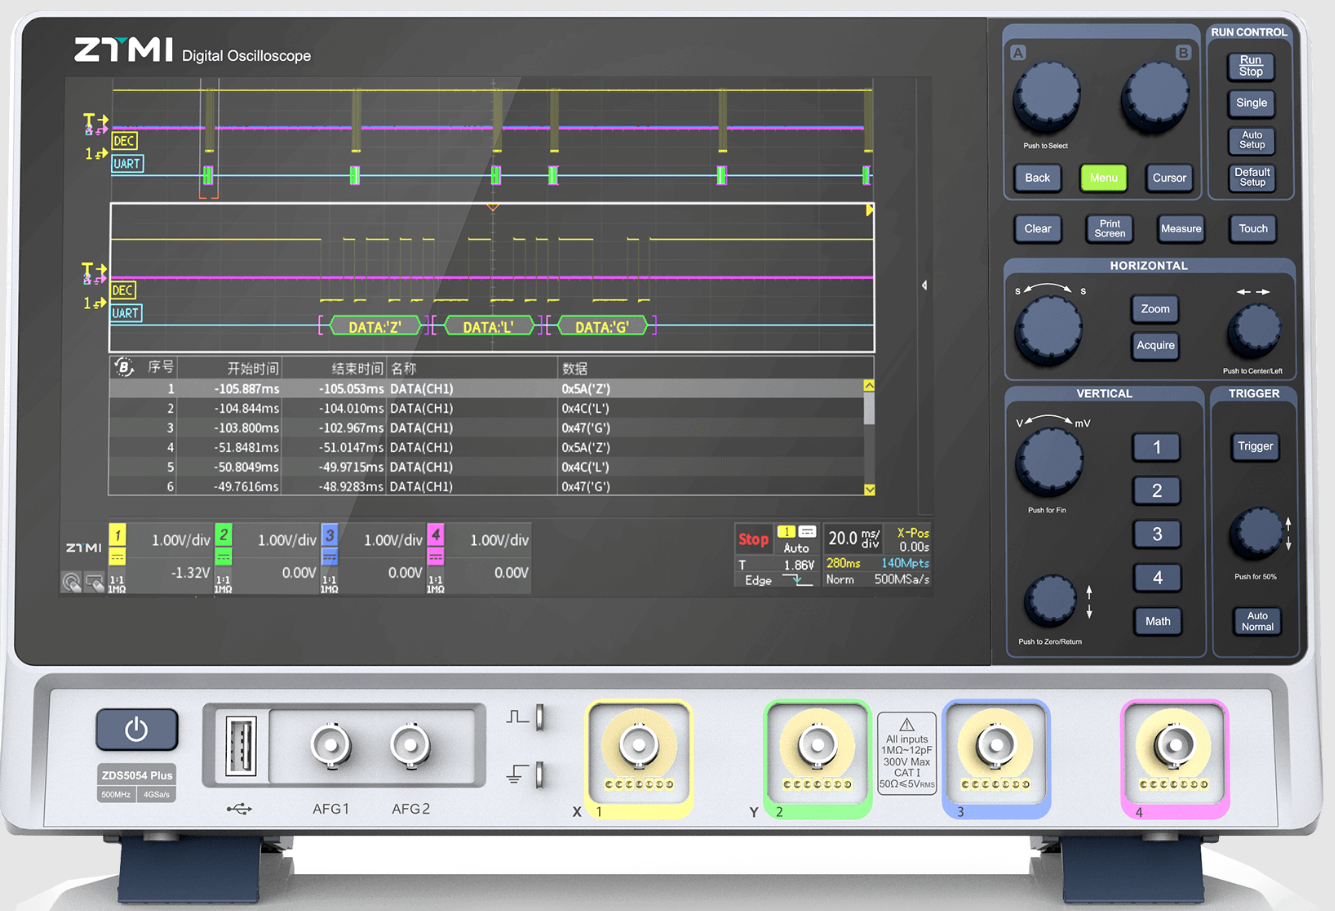Toggle channel 2 with the vertical button
The height and width of the screenshot is (911, 1335).
pos(1156,491)
